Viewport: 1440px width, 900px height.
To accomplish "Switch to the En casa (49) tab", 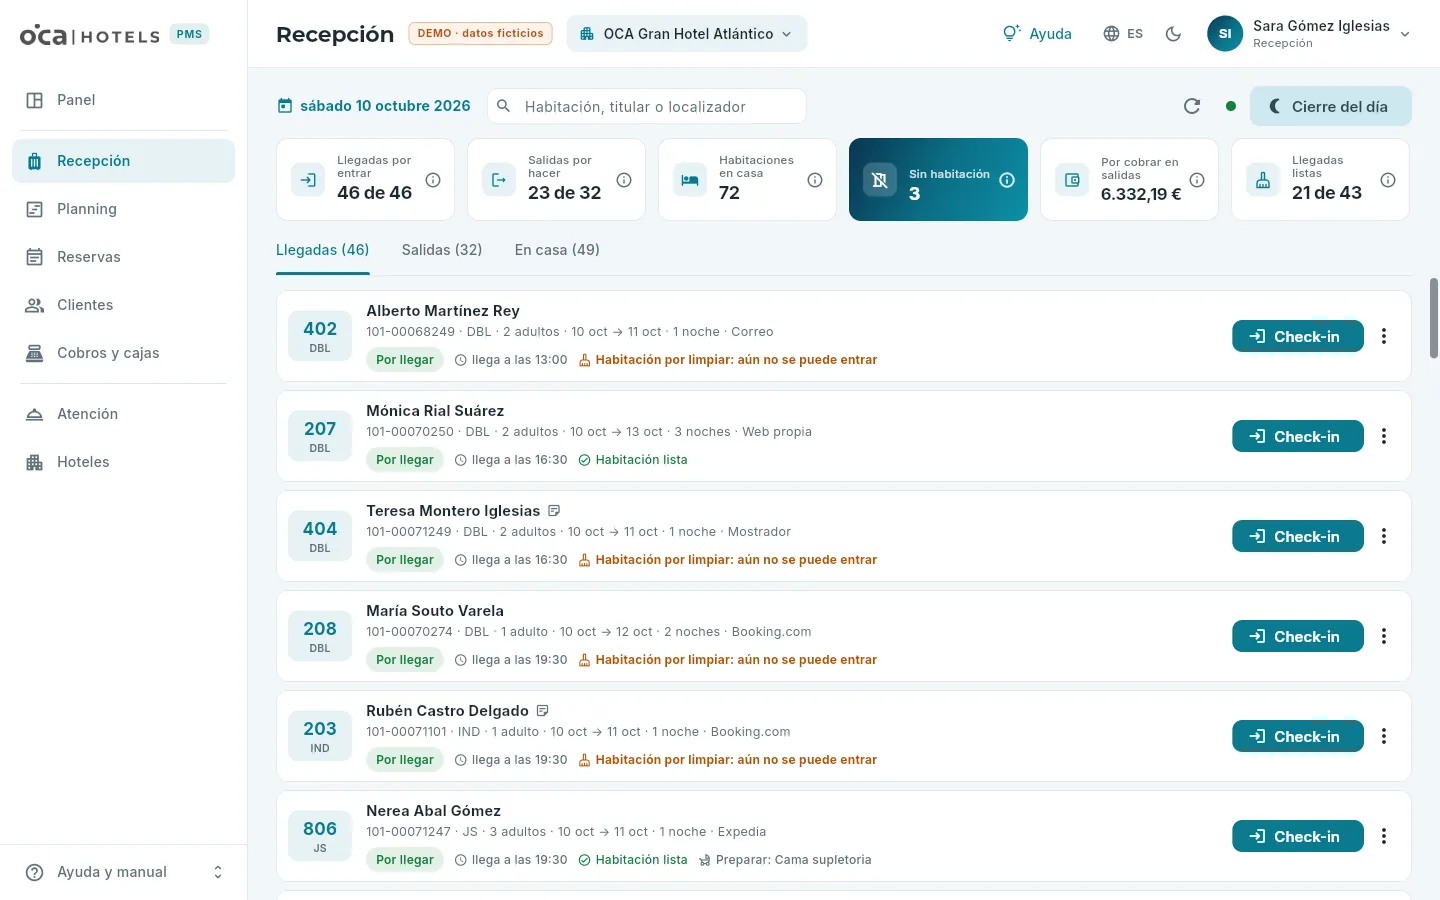I will 557,250.
